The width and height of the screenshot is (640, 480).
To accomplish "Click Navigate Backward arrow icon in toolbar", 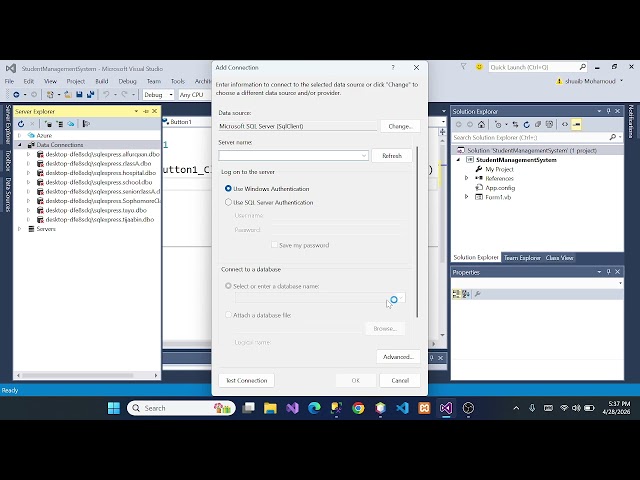I will pos(16,95).
